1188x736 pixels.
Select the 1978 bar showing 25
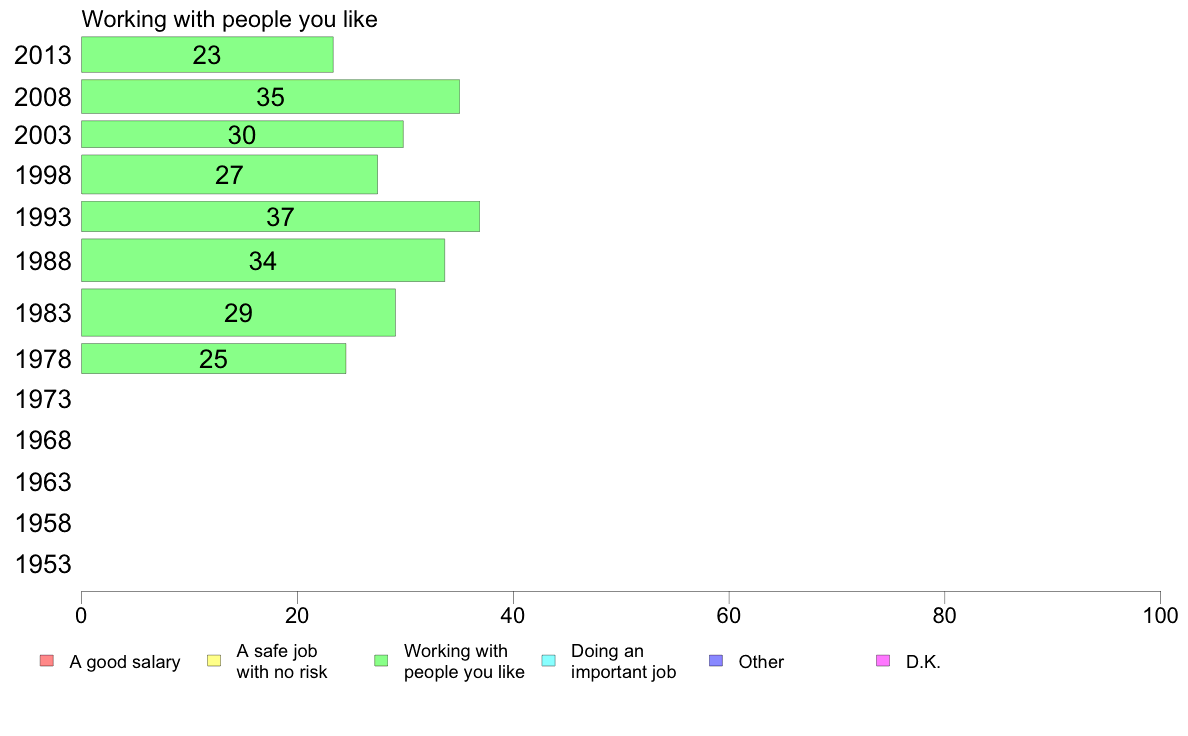214,359
